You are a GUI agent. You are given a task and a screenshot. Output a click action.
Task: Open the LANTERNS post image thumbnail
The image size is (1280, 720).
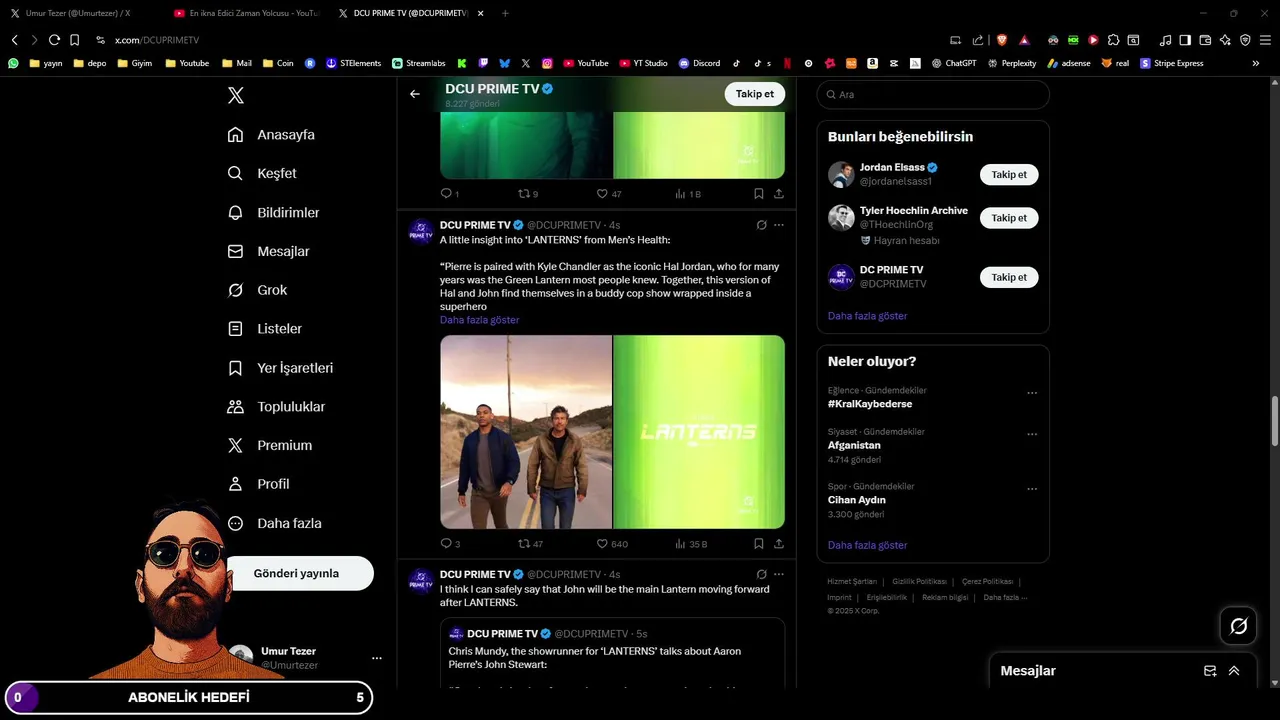point(698,432)
